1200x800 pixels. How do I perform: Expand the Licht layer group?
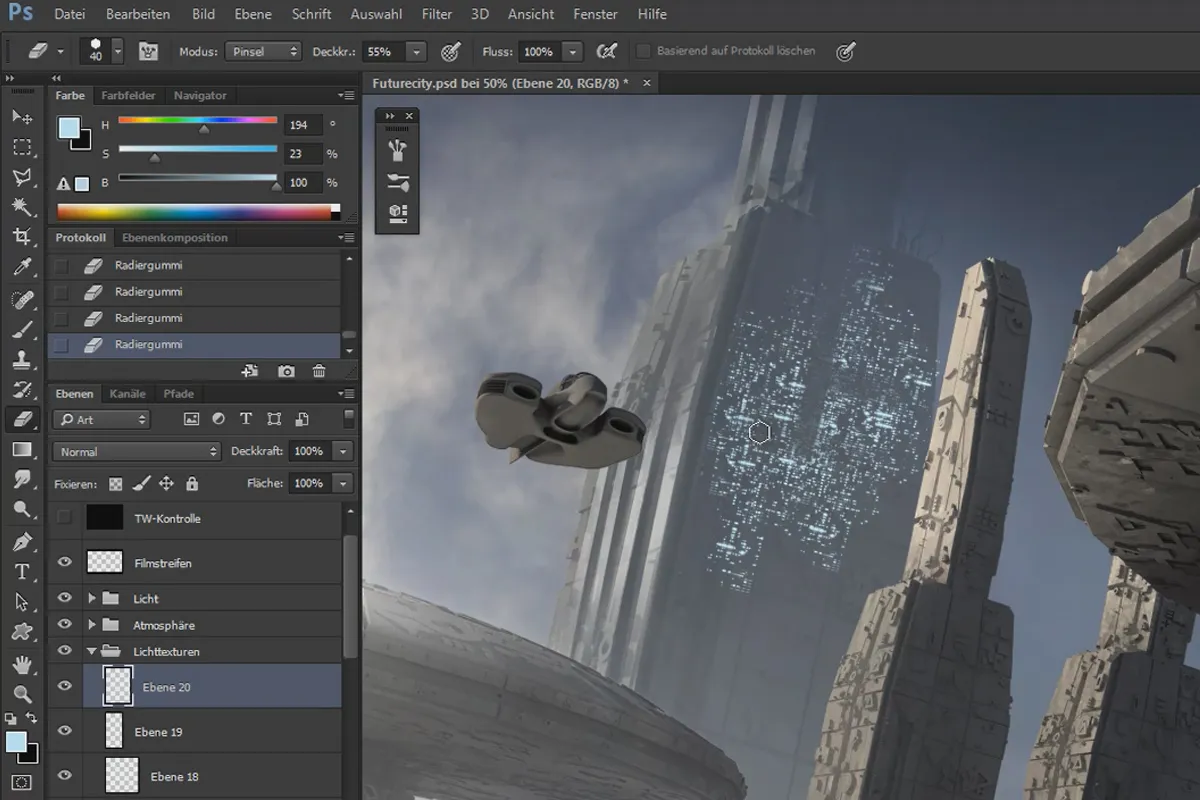[92, 598]
